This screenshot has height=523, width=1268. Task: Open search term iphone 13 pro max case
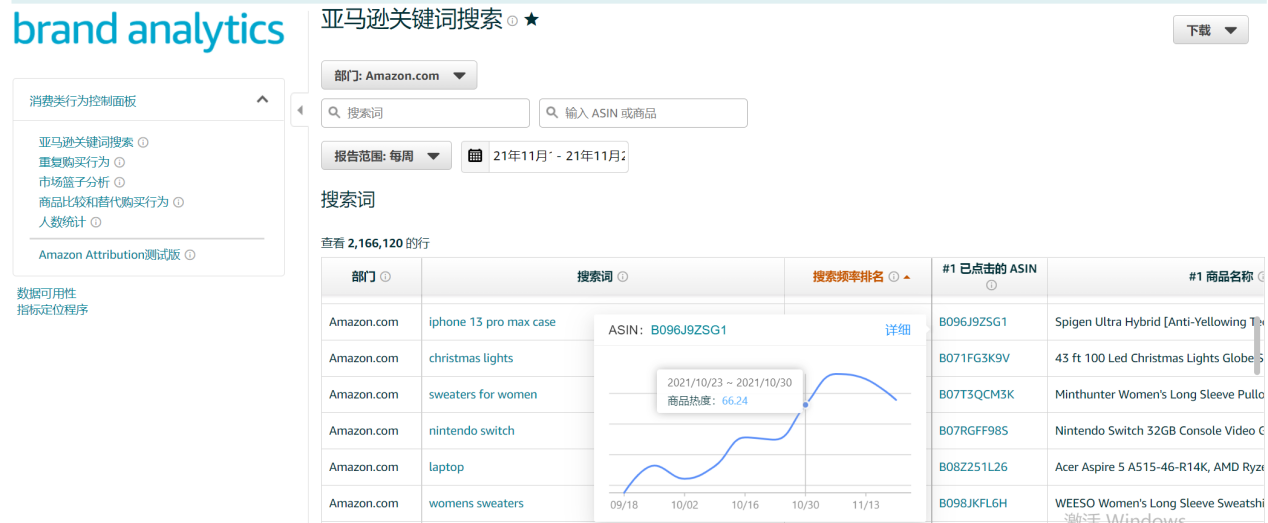[492, 322]
